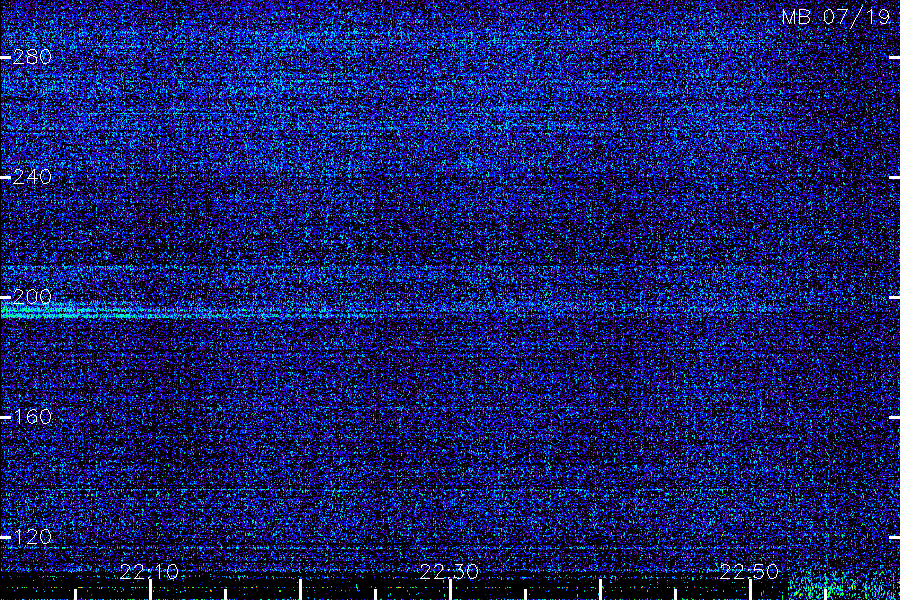Click the 22:50 time axis label

pos(750,572)
